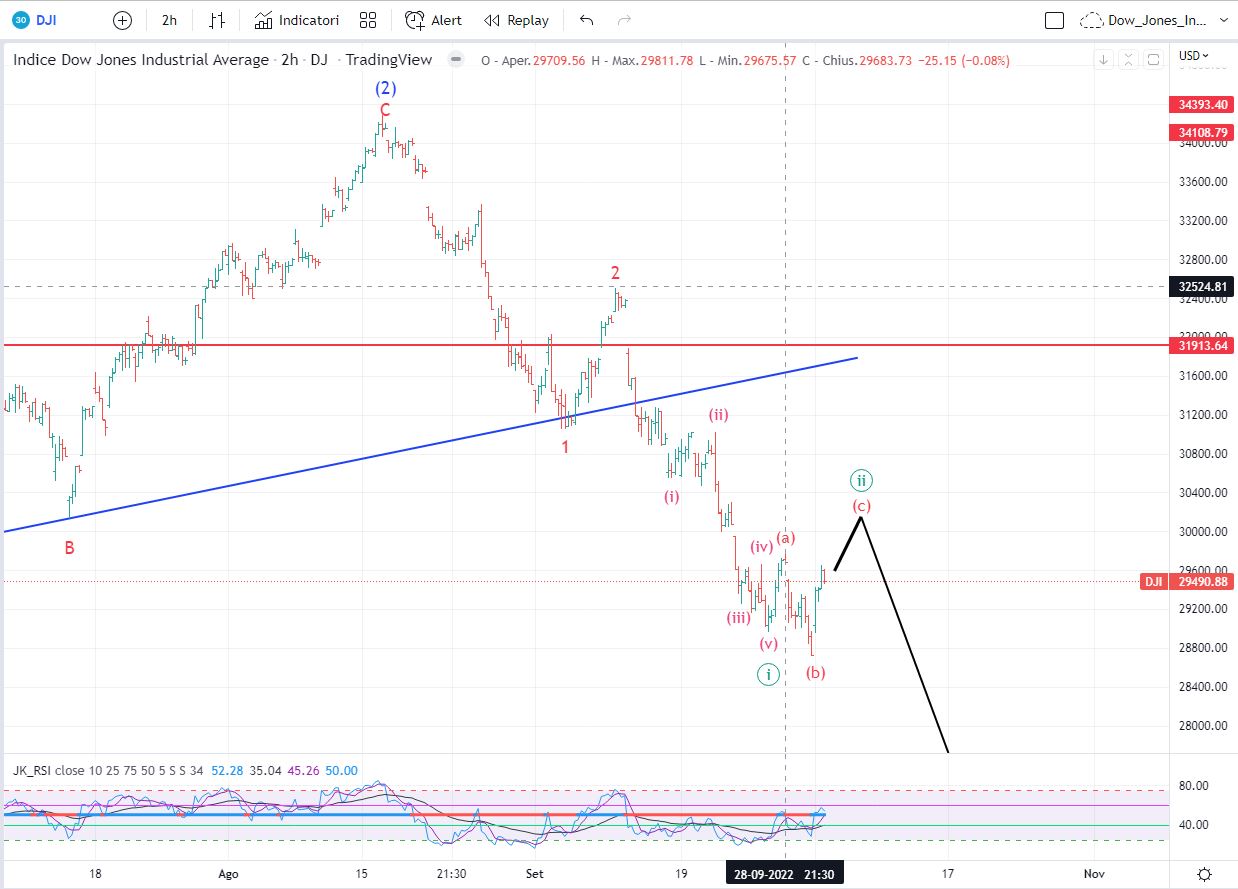Image resolution: width=1238 pixels, height=889 pixels.
Task: Open the layout selection square icon
Action: point(1053,20)
